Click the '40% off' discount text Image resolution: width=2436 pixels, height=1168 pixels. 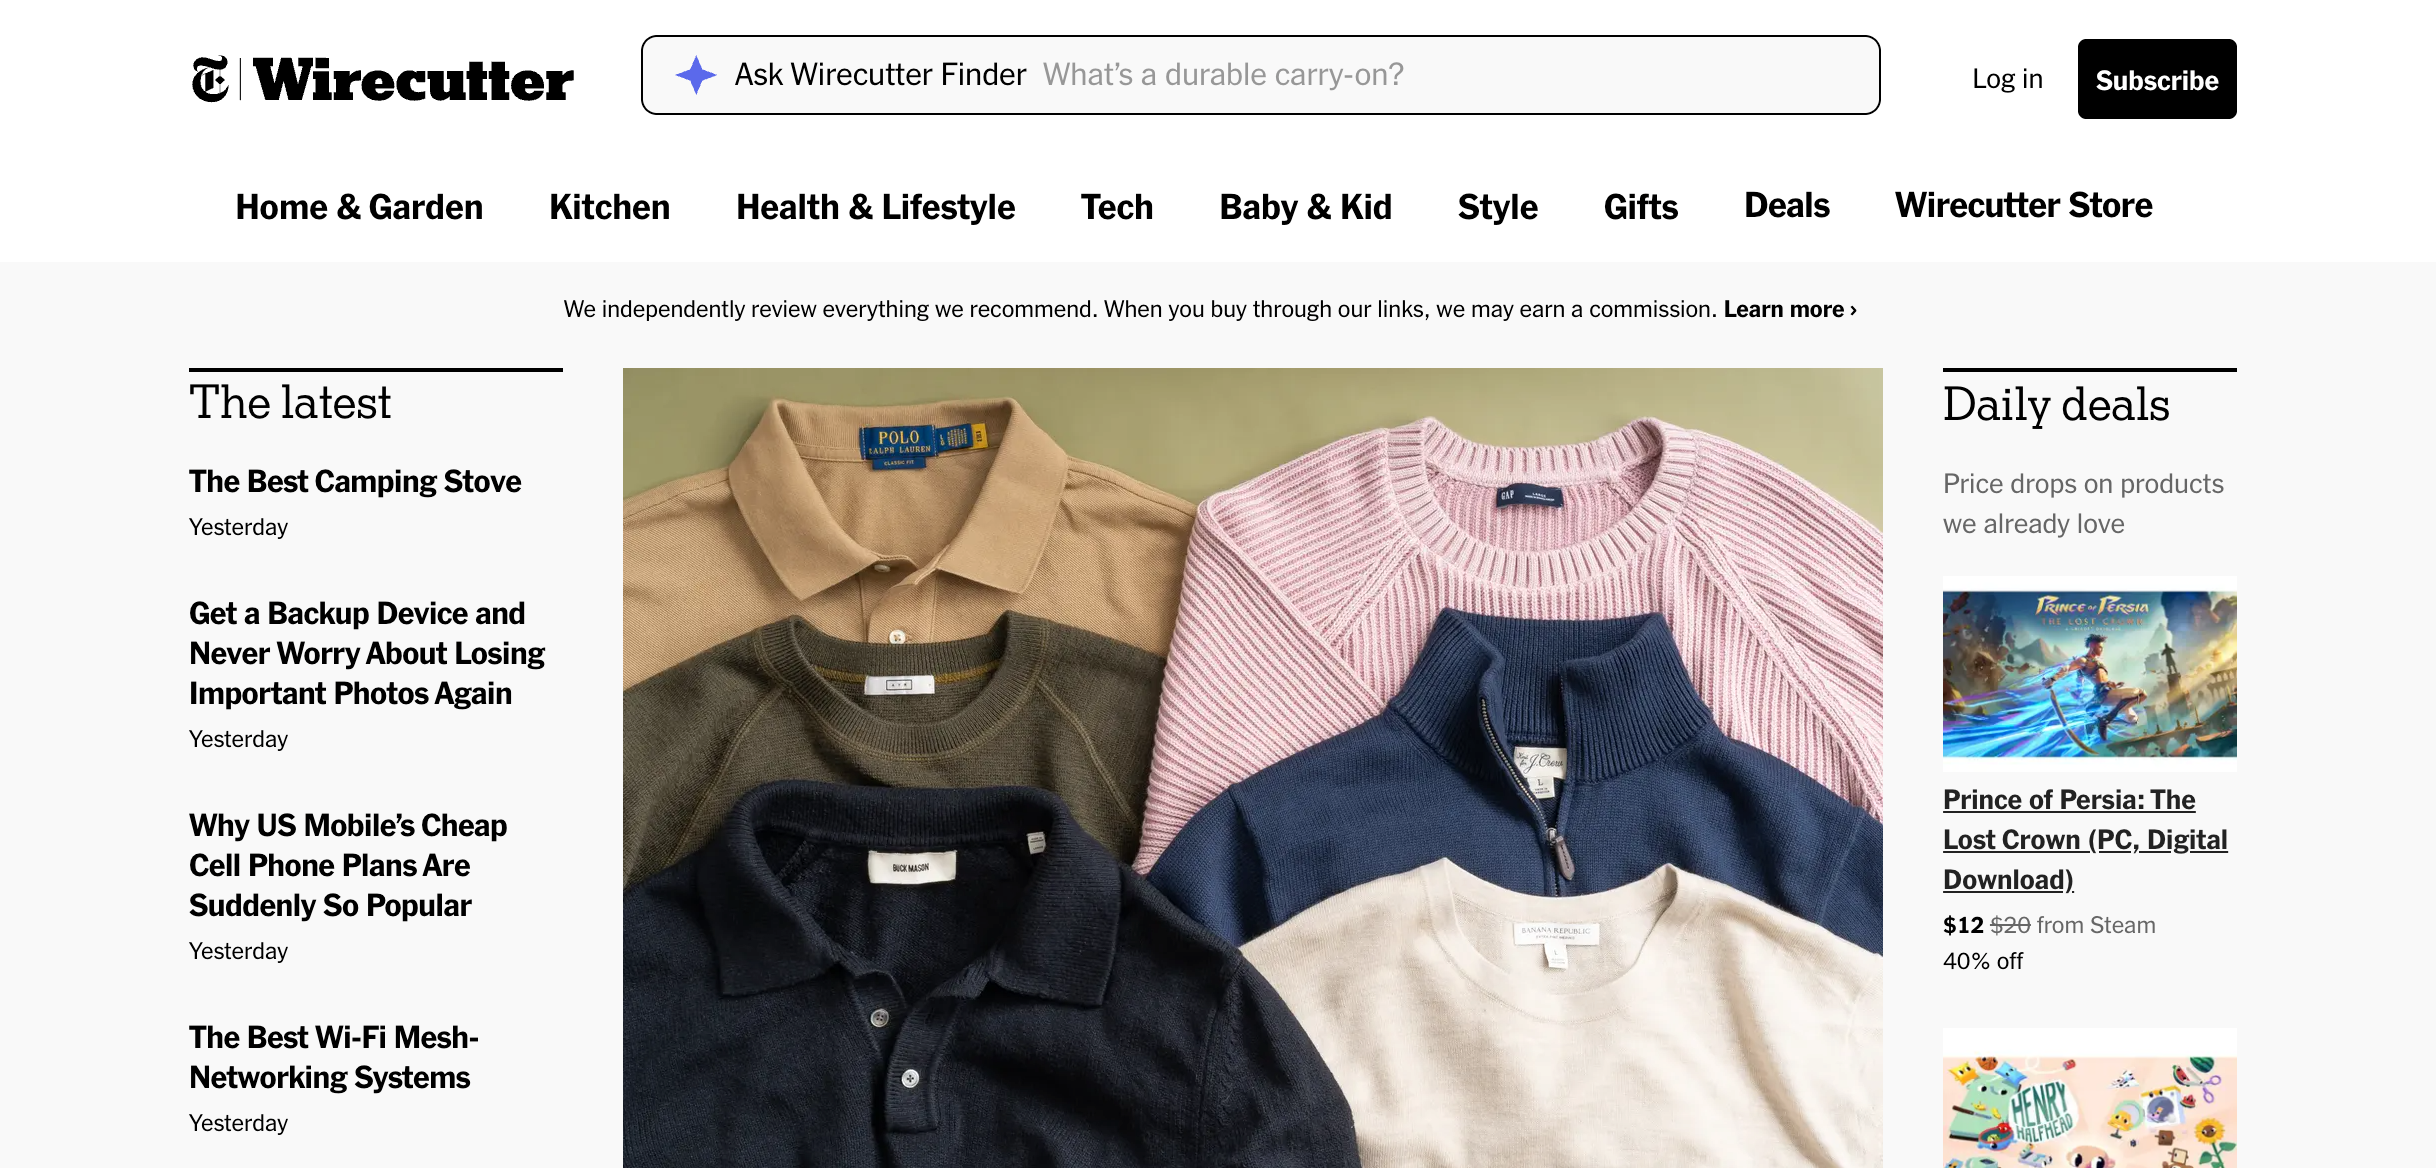[1982, 961]
